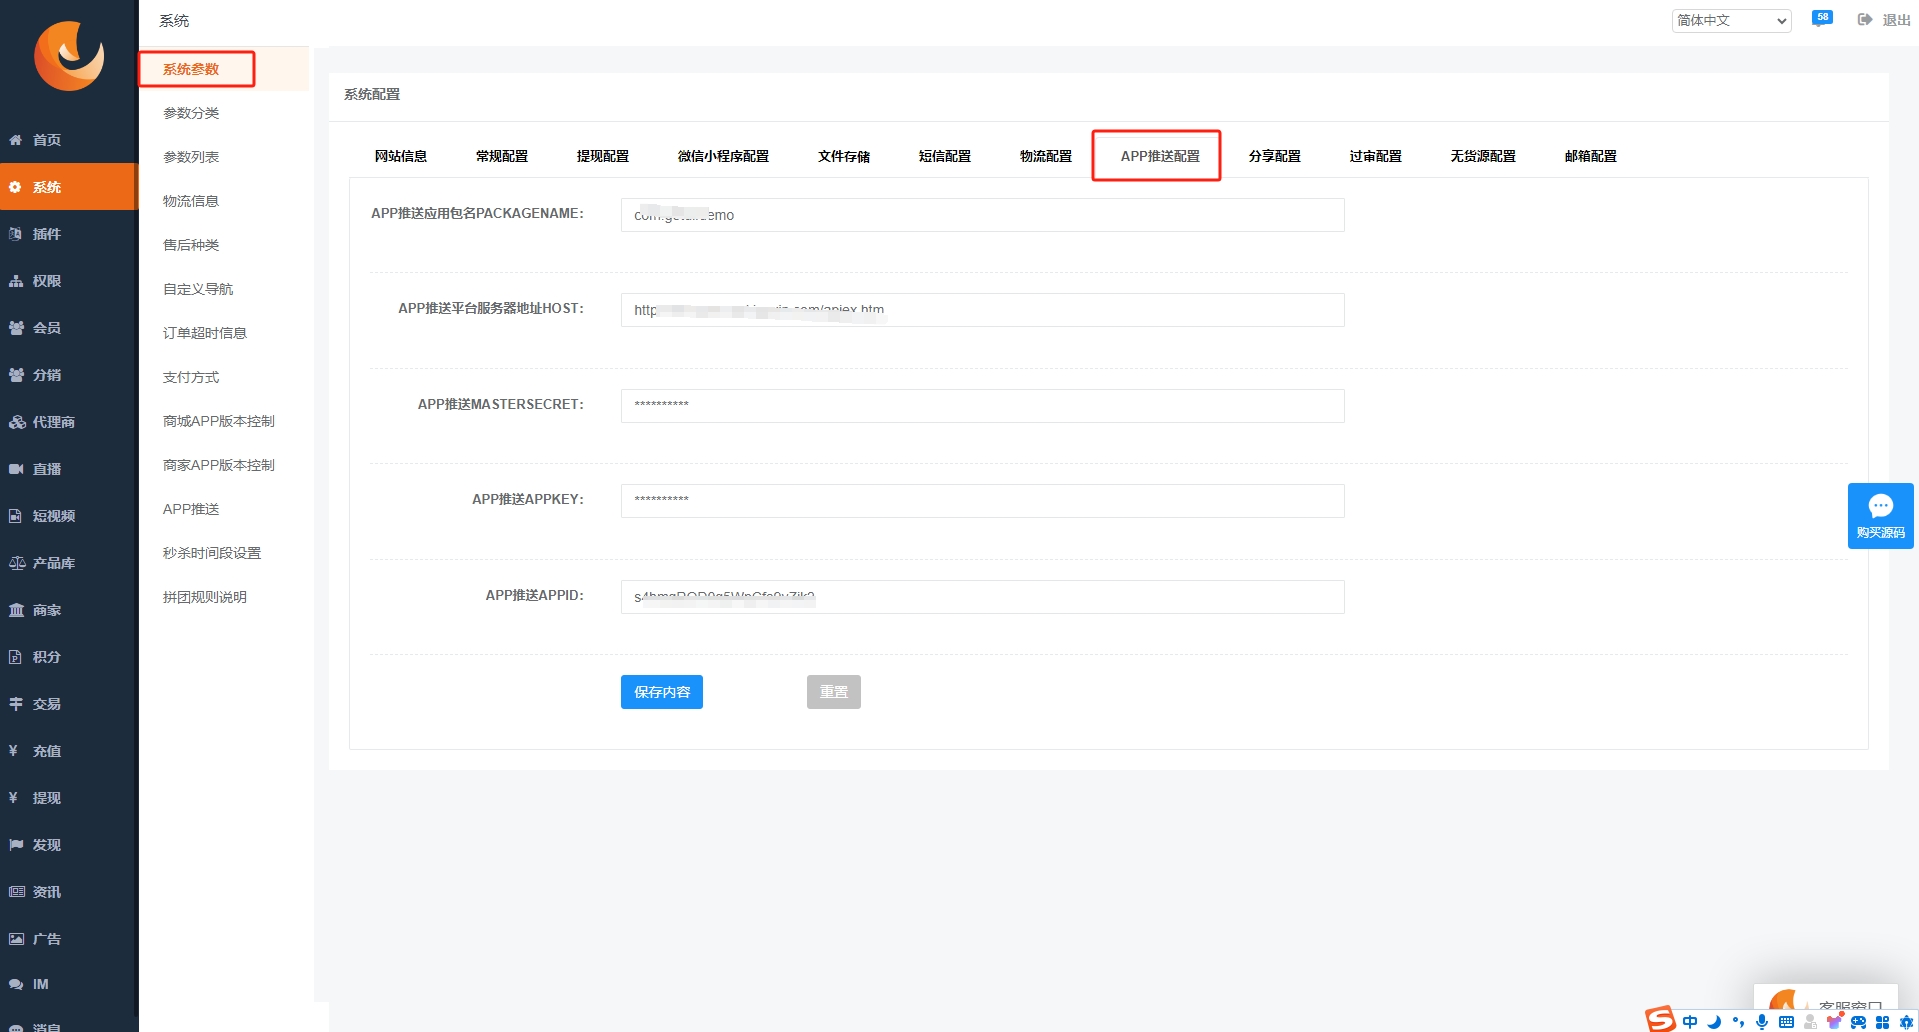Open 参数列表 in the submenu
This screenshot has height=1032, width=1919.
(x=191, y=157)
